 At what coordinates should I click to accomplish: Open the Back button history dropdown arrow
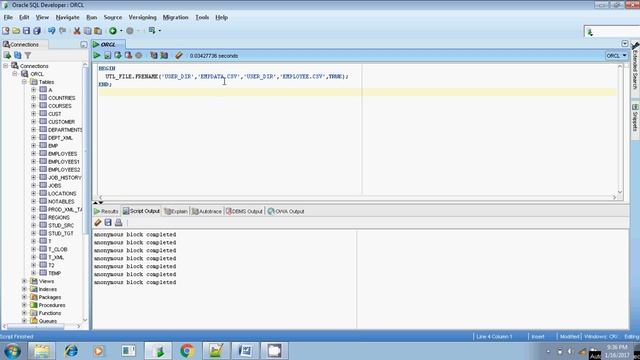pos(121,31)
